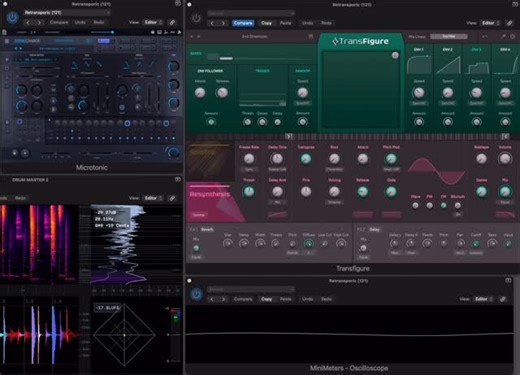Click the Microtonic play transport button

click(x=25, y=153)
